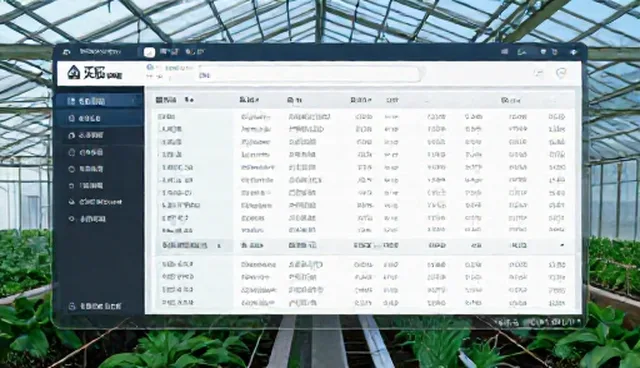Viewport: 640px width, 368px height.
Task: Expand the chevron on the highlighted sidebar item
Action: tap(133, 101)
